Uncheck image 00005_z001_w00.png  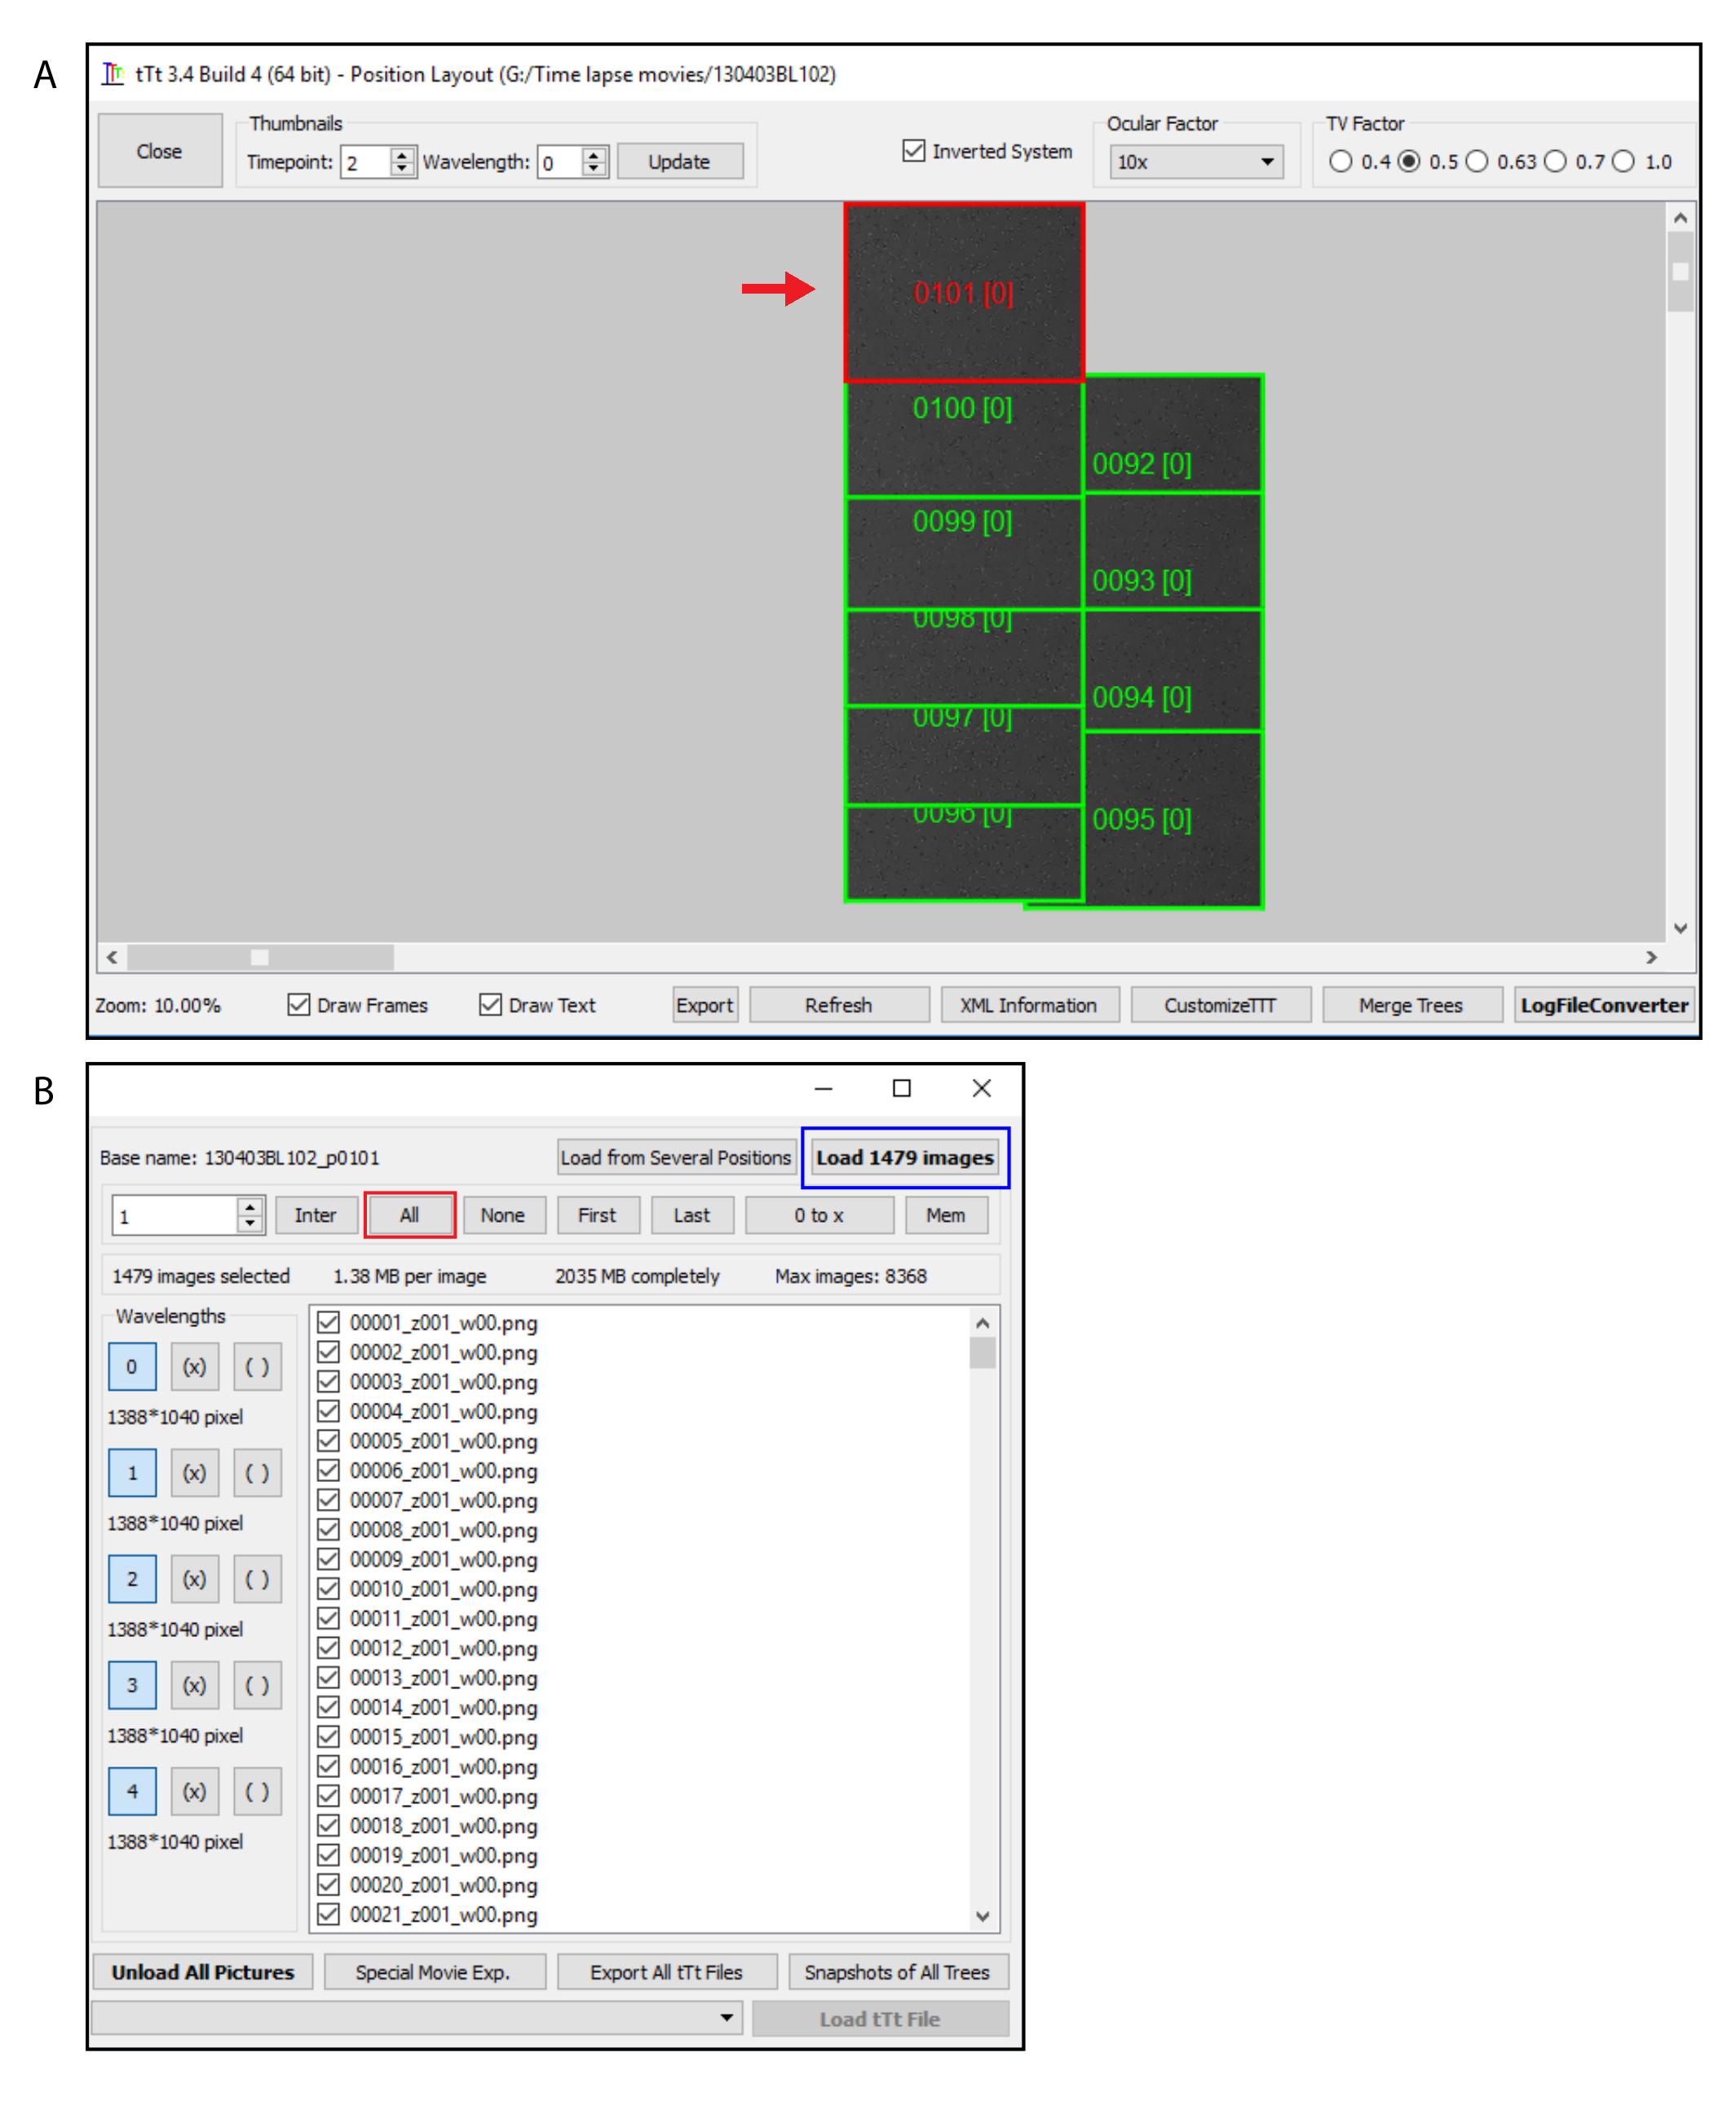click(328, 1441)
